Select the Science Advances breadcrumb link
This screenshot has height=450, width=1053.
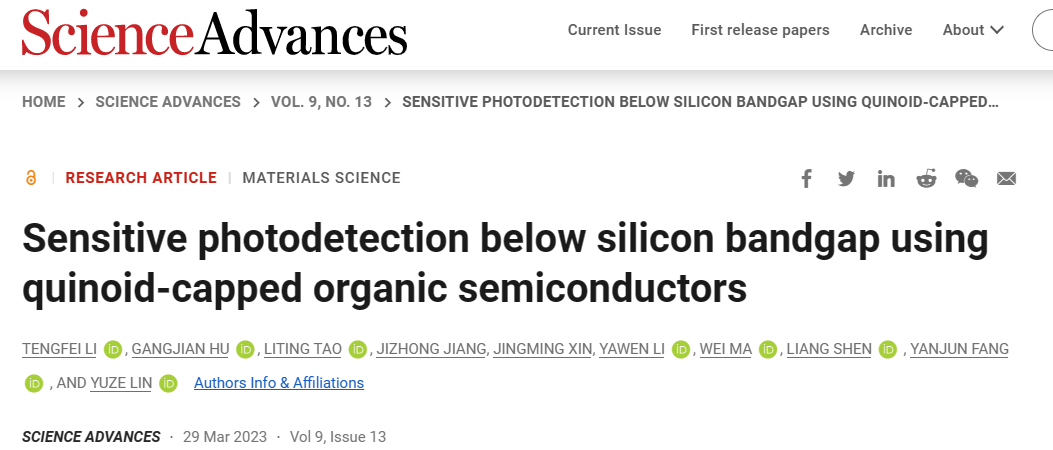[x=168, y=102]
